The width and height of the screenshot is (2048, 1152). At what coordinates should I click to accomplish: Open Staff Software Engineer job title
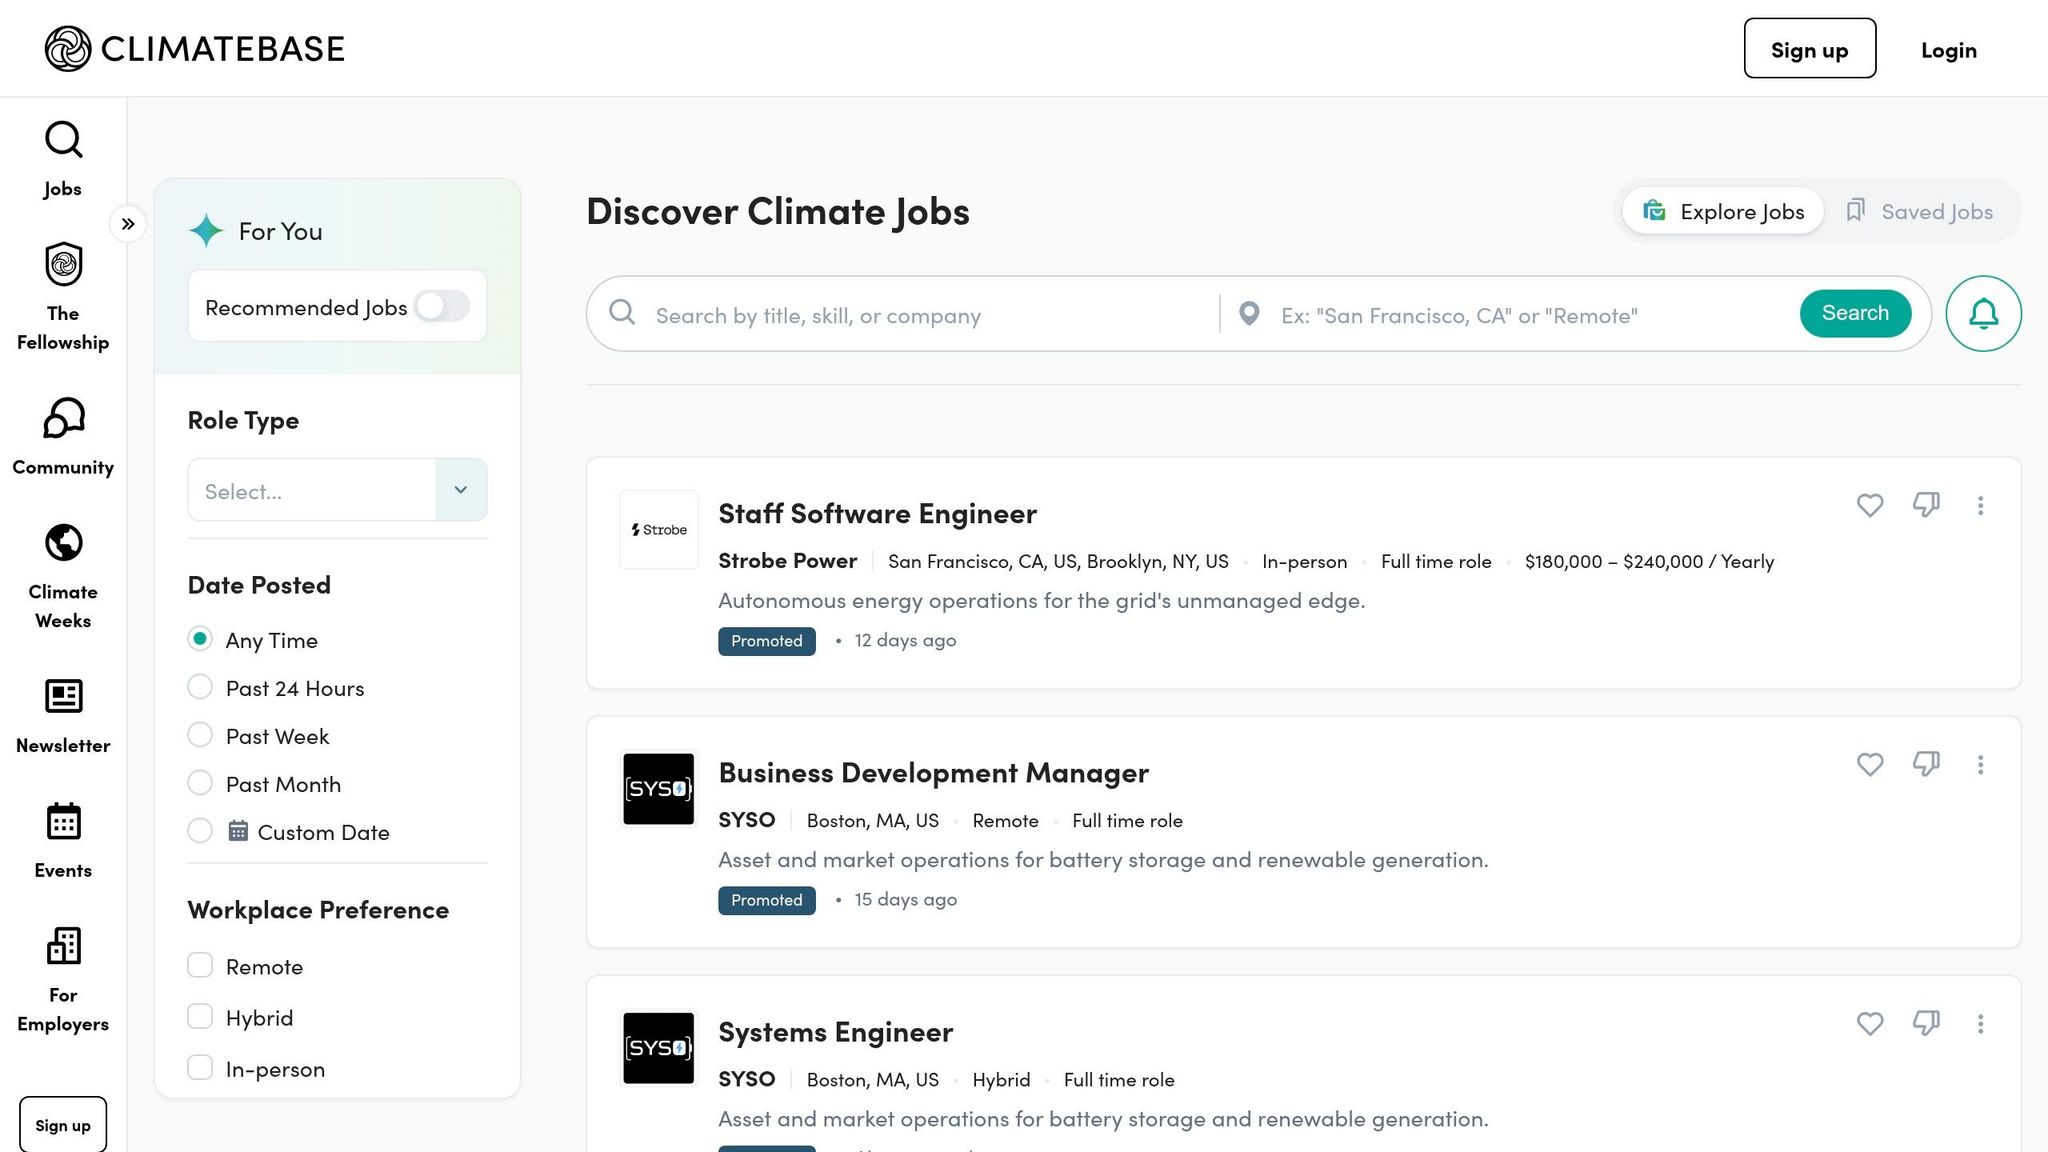coord(878,513)
